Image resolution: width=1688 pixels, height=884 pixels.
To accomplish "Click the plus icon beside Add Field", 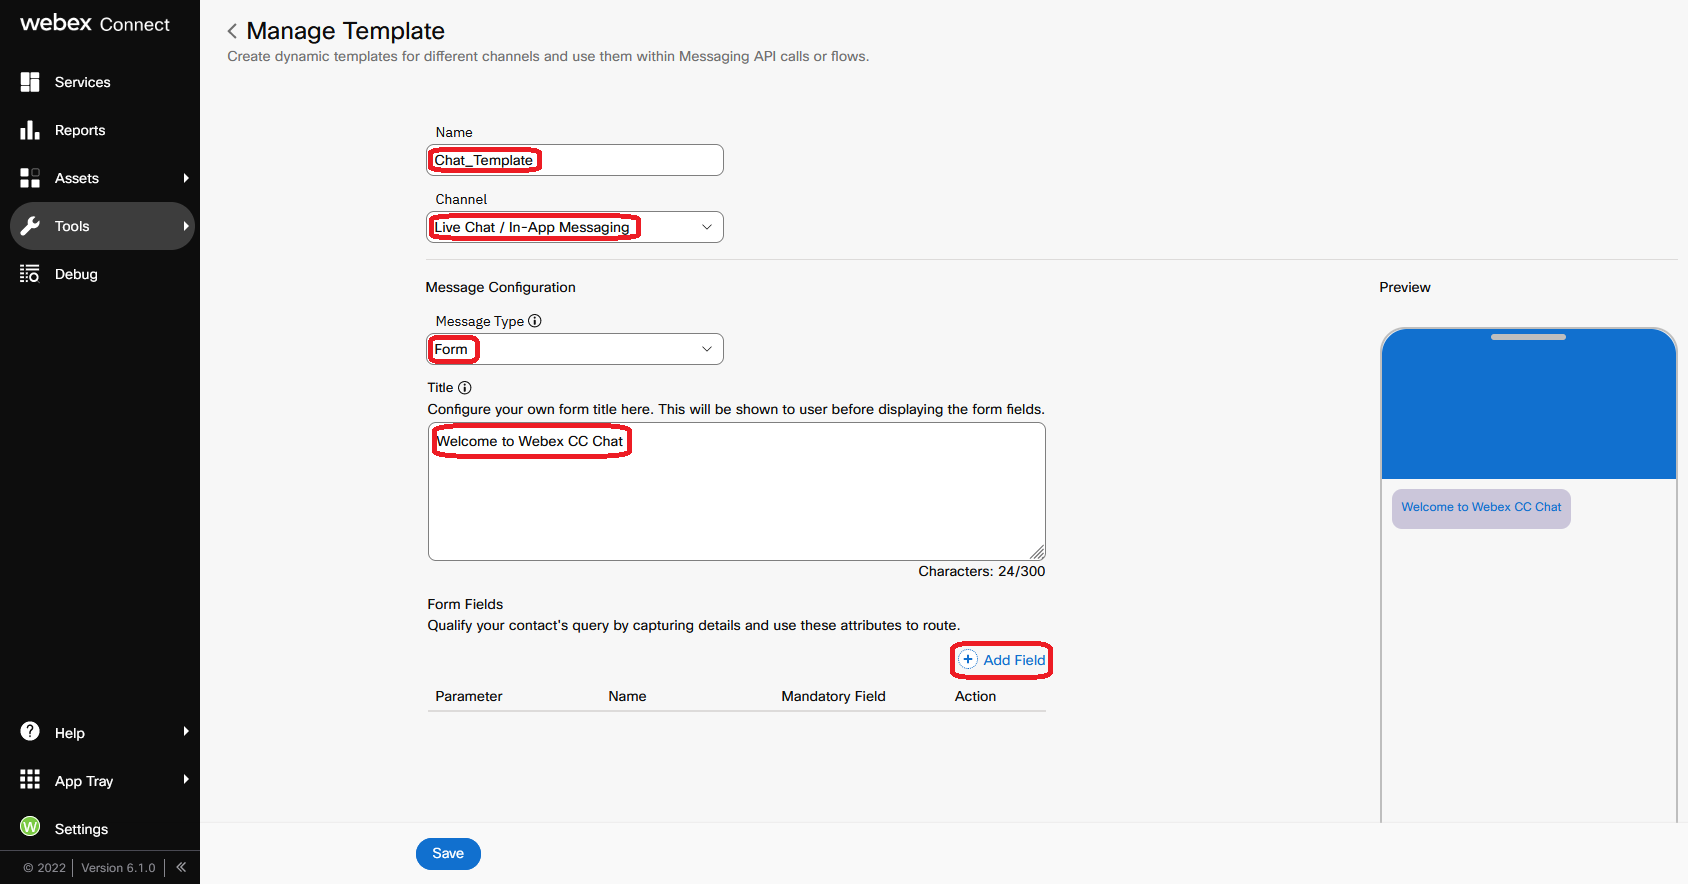I will click(x=968, y=659).
